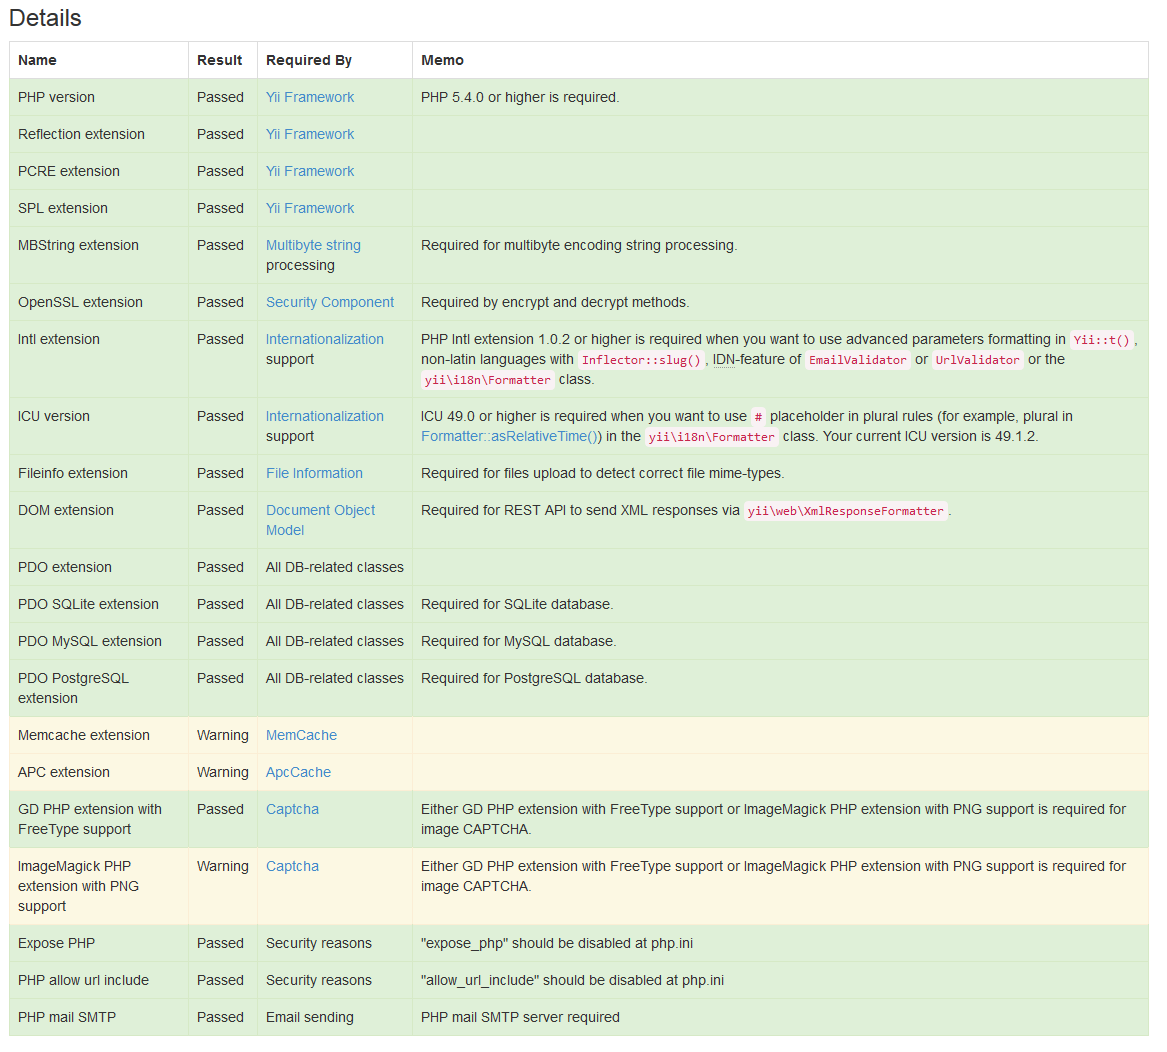The width and height of the screenshot is (1167, 1052).
Task: Open the Multibyte string link
Action: click(313, 245)
